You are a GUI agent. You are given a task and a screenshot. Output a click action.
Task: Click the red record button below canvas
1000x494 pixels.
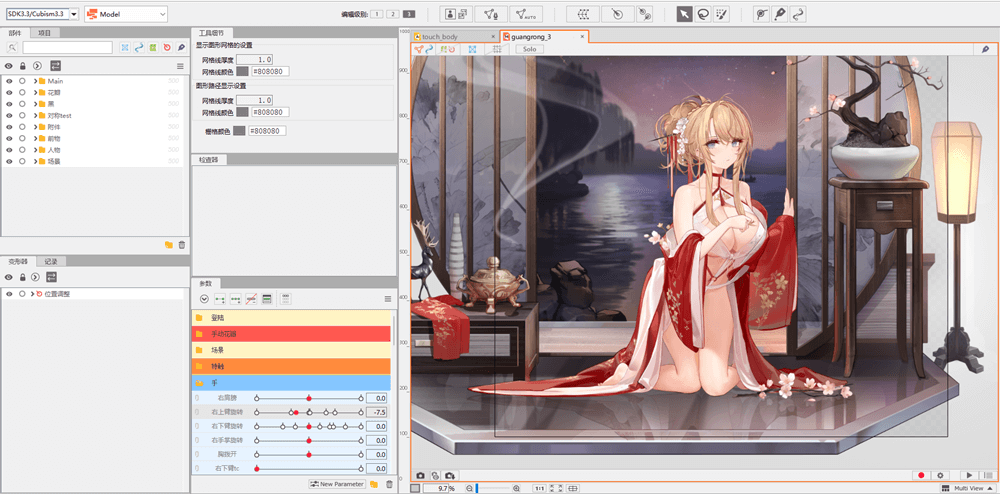click(919, 475)
